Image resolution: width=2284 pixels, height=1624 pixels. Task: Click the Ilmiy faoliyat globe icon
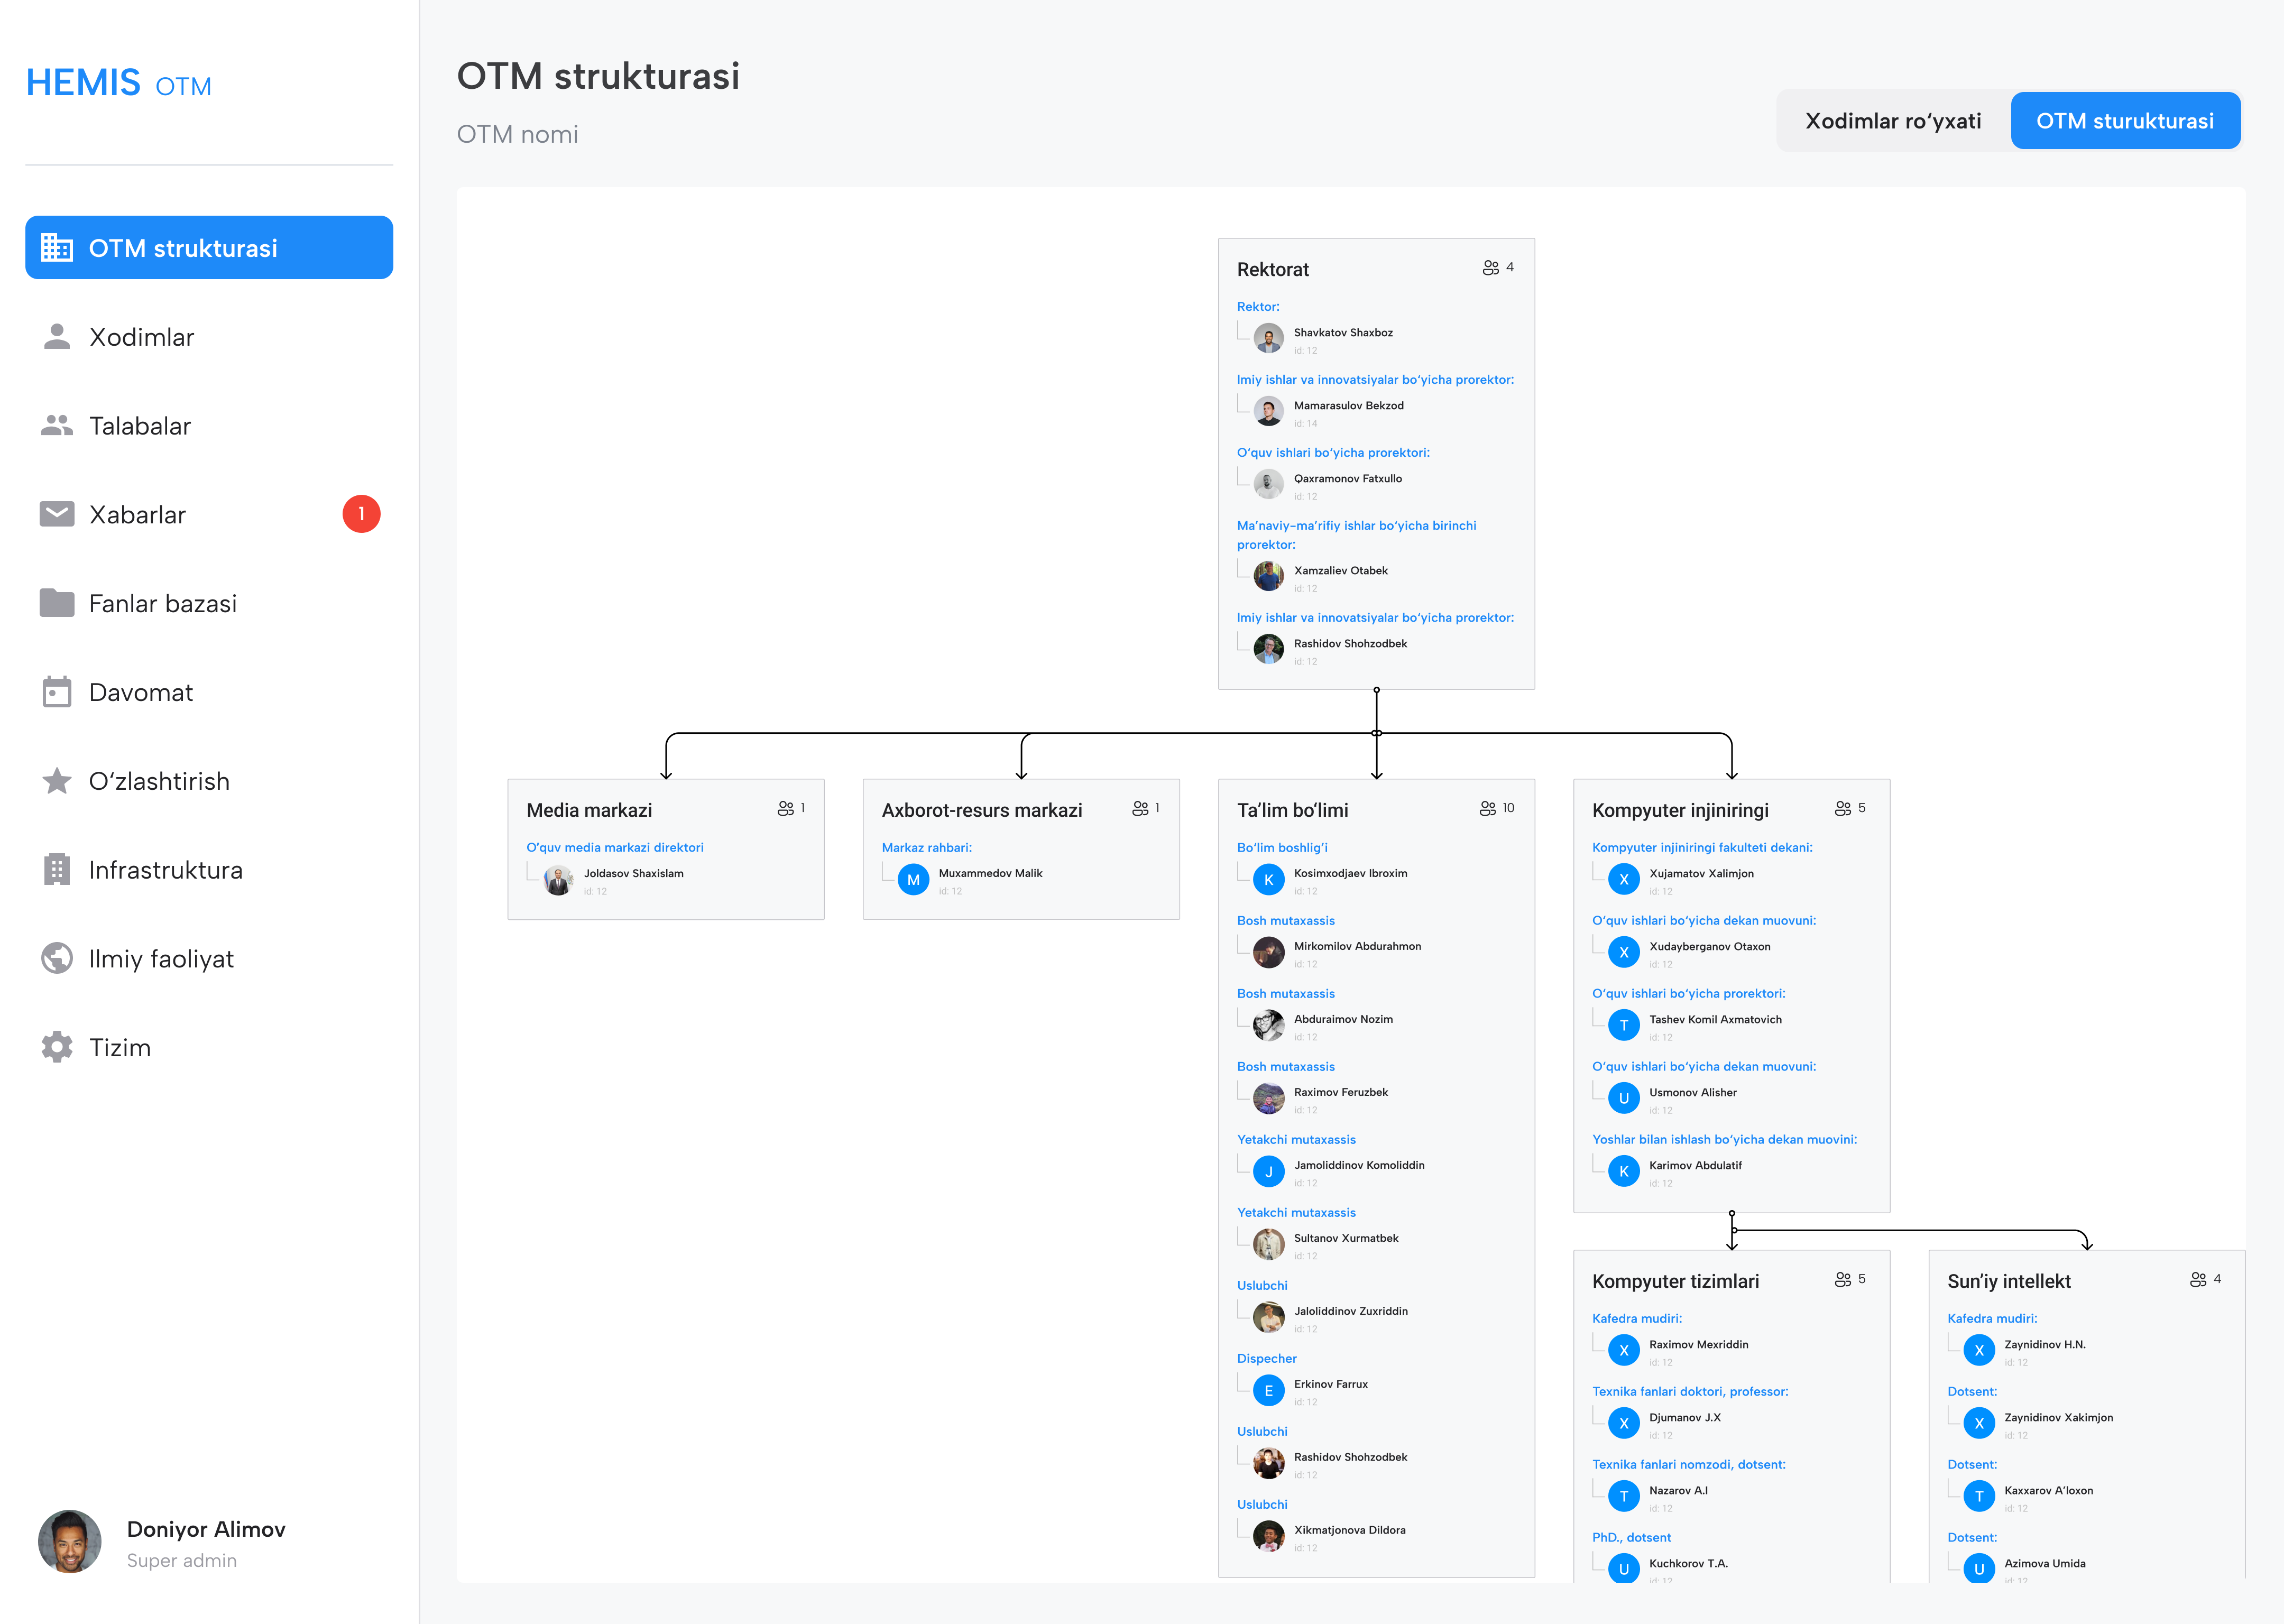(57, 958)
